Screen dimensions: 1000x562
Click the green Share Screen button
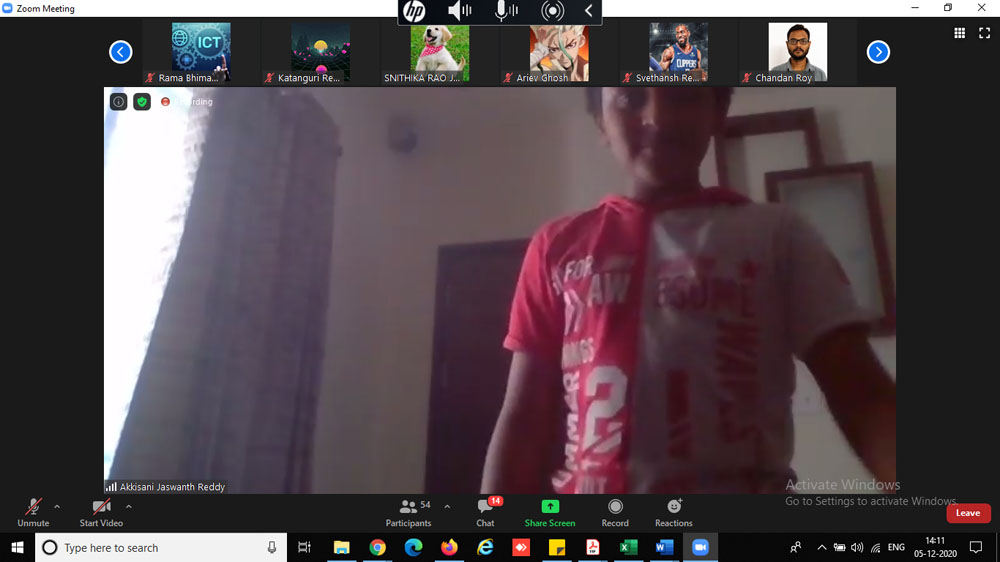pyautogui.click(x=550, y=512)
